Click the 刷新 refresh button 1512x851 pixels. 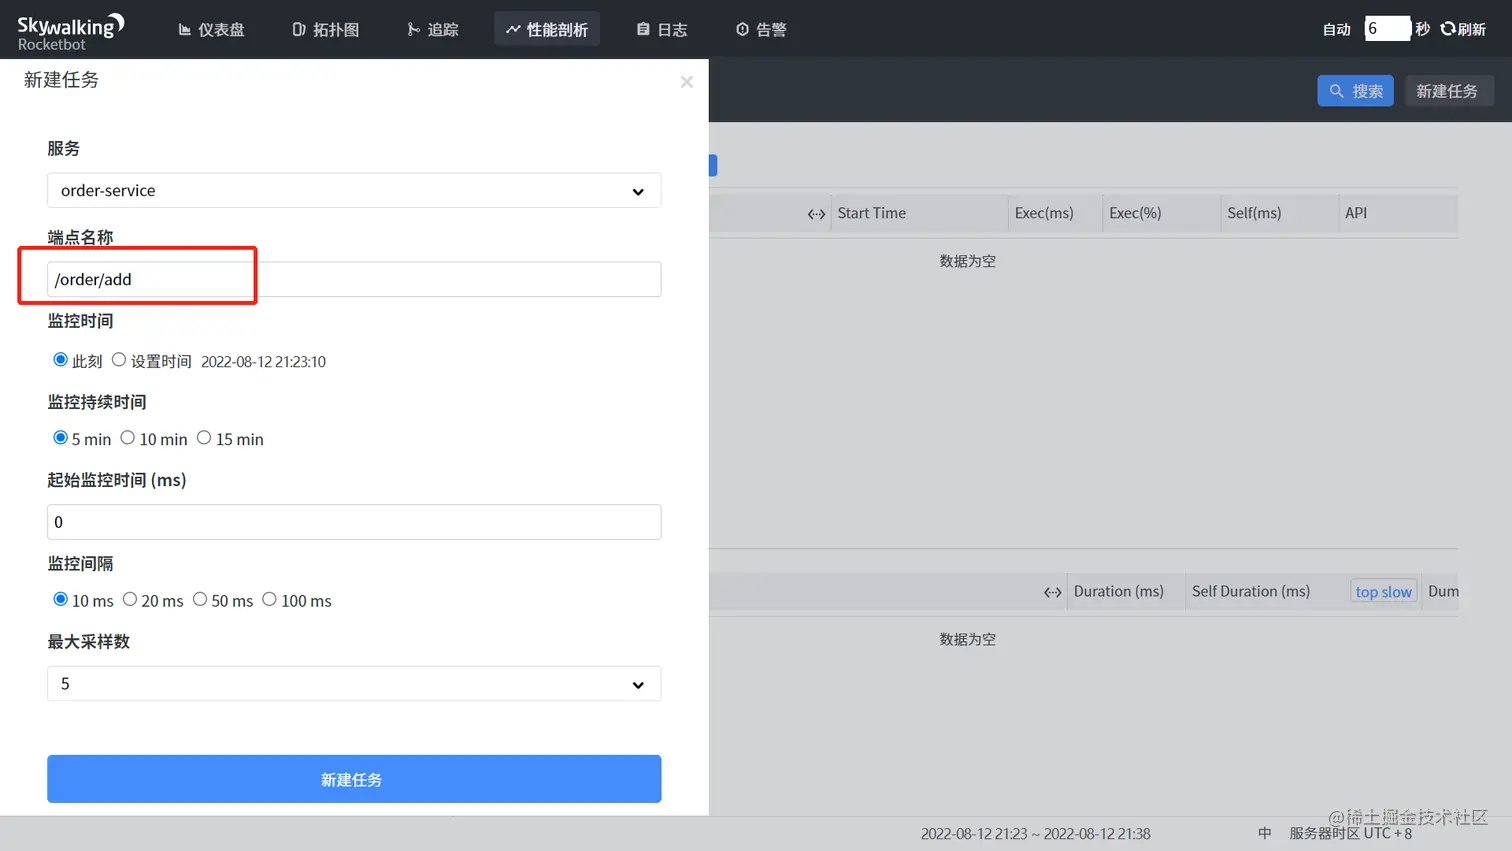(1463, 29)
